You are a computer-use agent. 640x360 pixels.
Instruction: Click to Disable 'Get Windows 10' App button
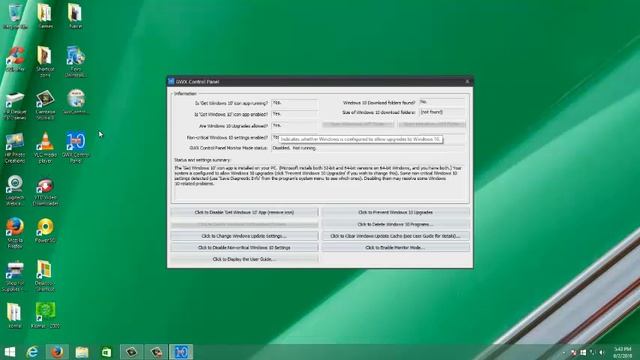[244, 212]
